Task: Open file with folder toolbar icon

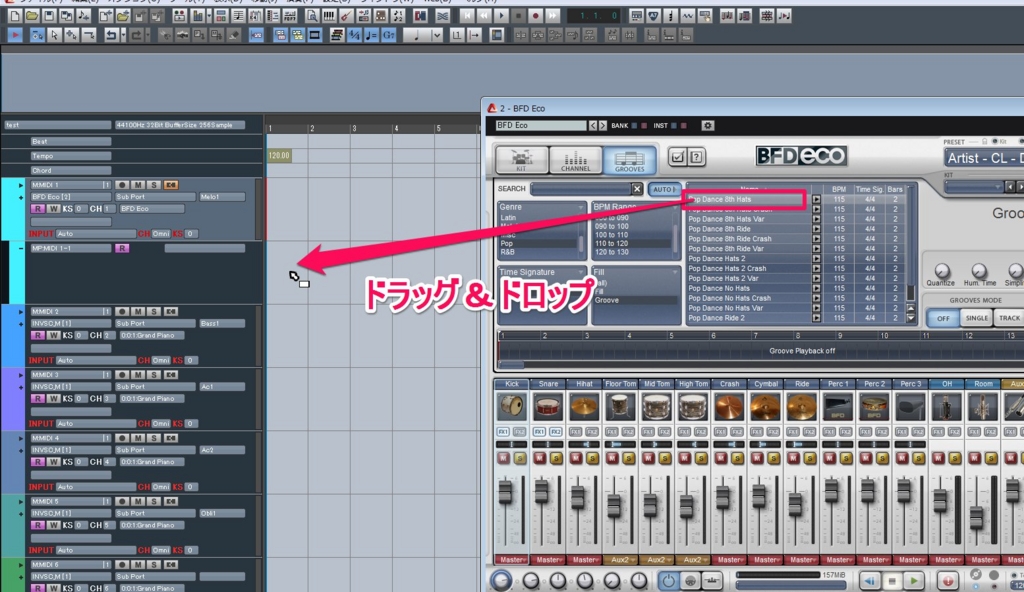Action: click(31, 16)
